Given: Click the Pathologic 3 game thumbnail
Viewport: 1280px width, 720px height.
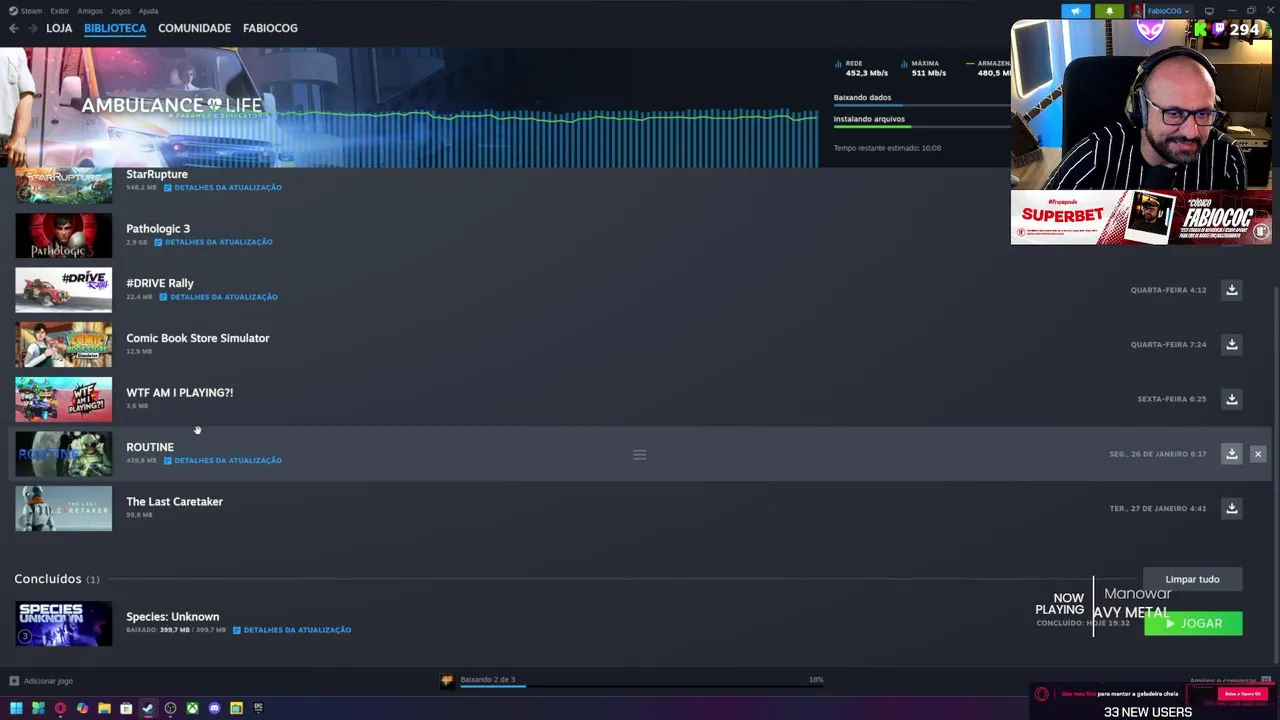Looking at the screenshot, I should pyautogui.click(x=63, y=235).
